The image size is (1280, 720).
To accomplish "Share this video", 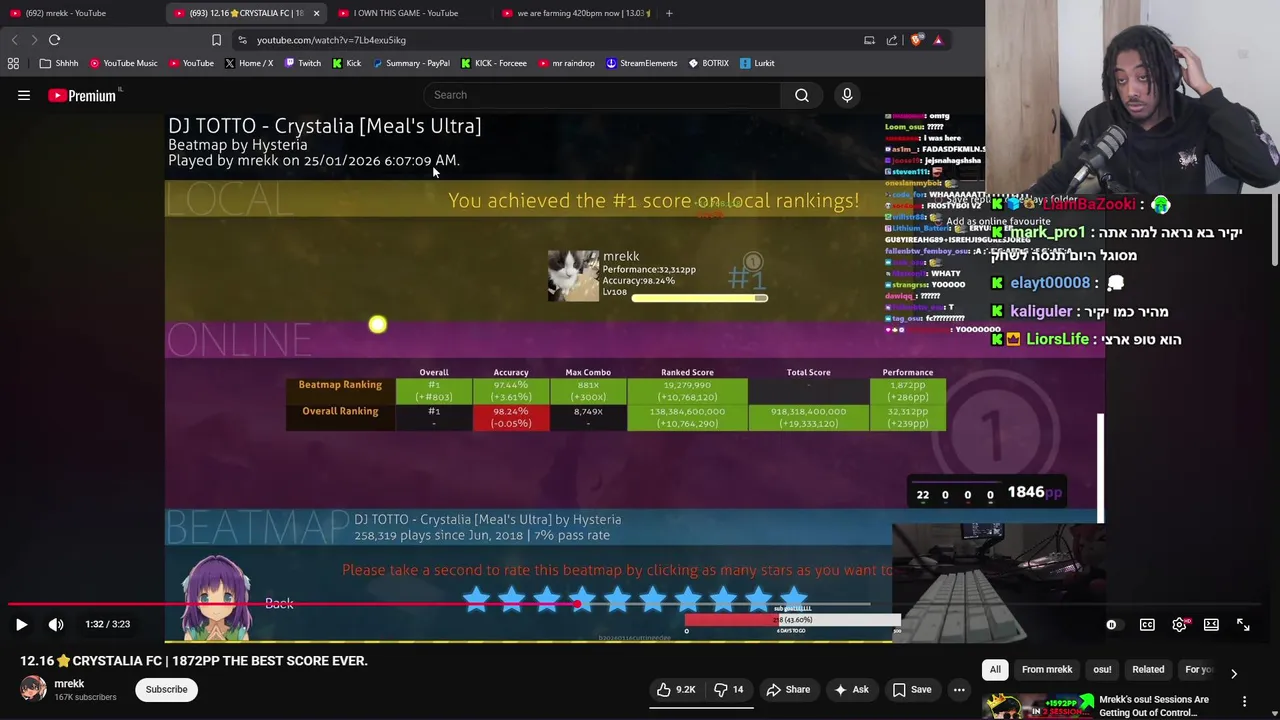I will 788,689.
